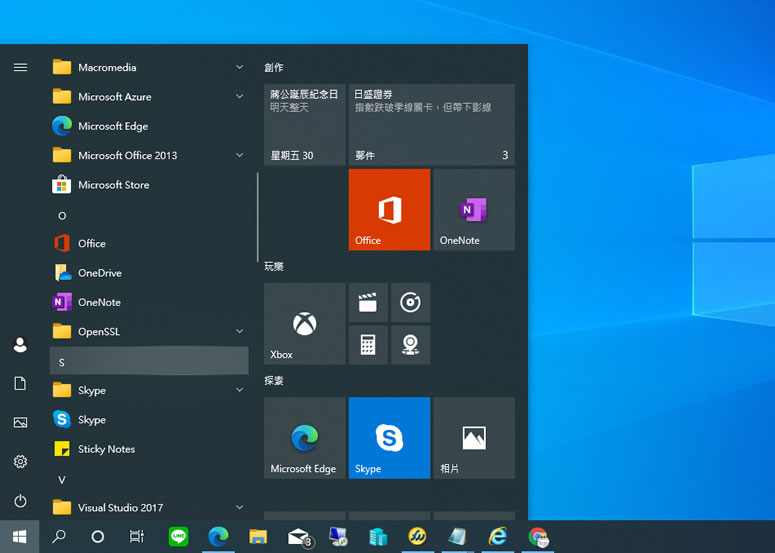Image resolution: width=775 pixels, height=553 pixels.
Task: Launch Office from the app list
Action: coord(149,244)
